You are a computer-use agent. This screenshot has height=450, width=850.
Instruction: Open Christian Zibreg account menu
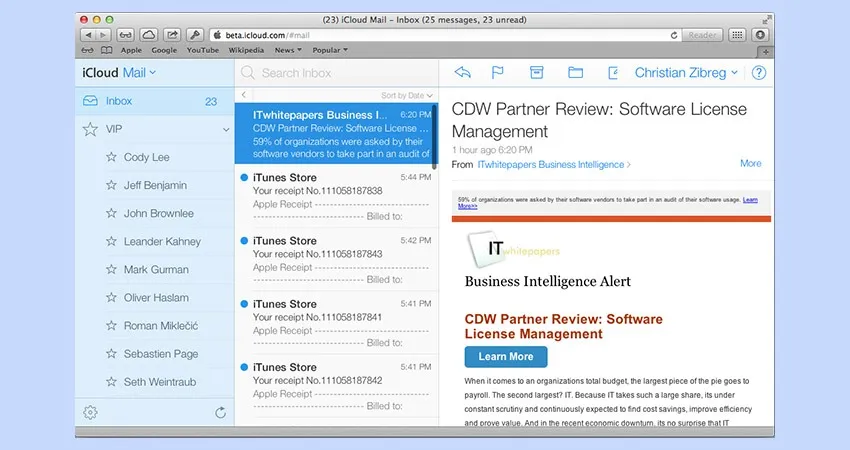click(686, 73)
